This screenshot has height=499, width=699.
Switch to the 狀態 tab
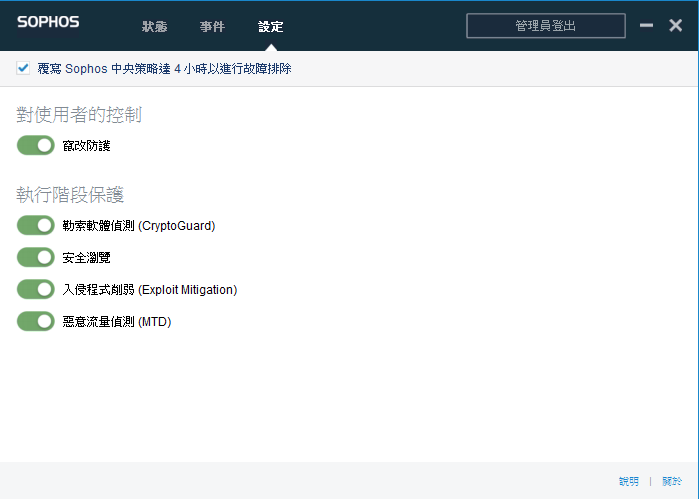154,26
